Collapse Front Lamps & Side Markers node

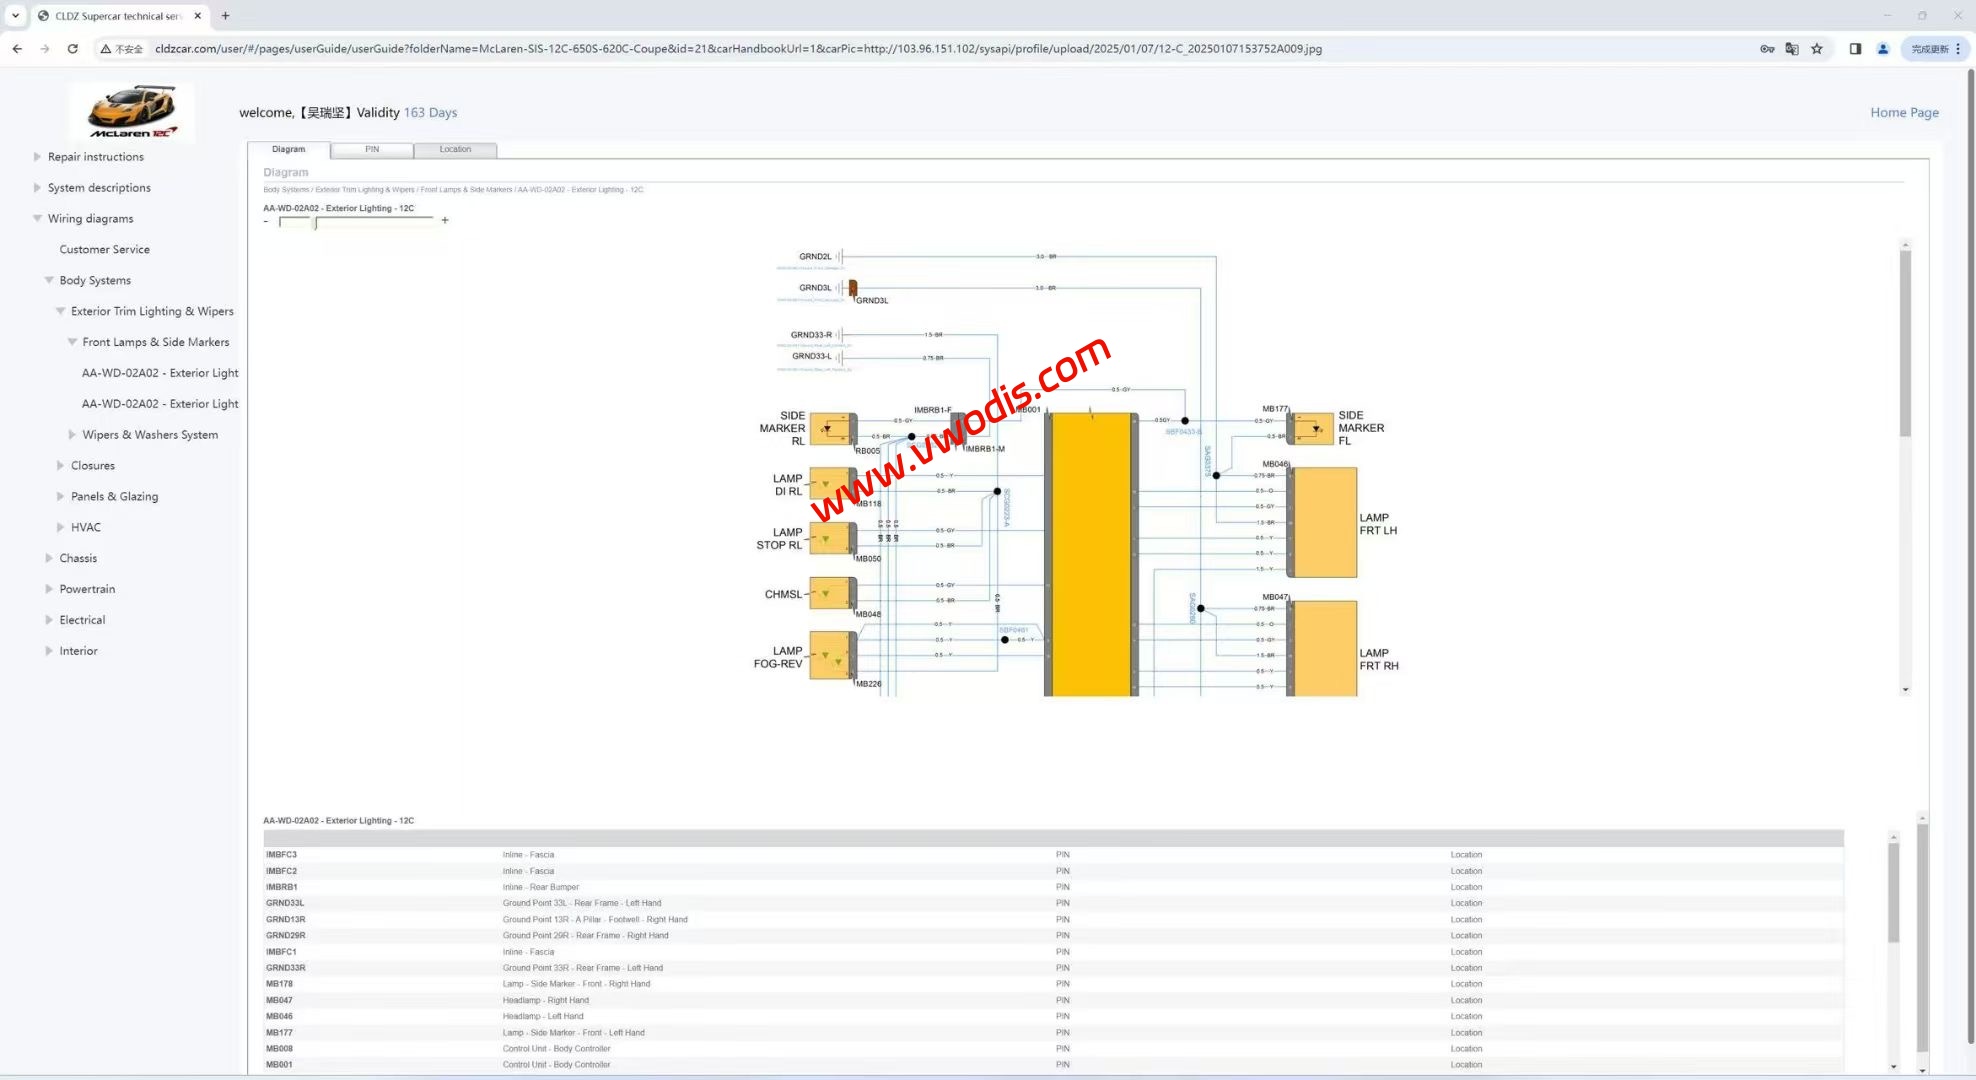(x=72, y=342)
